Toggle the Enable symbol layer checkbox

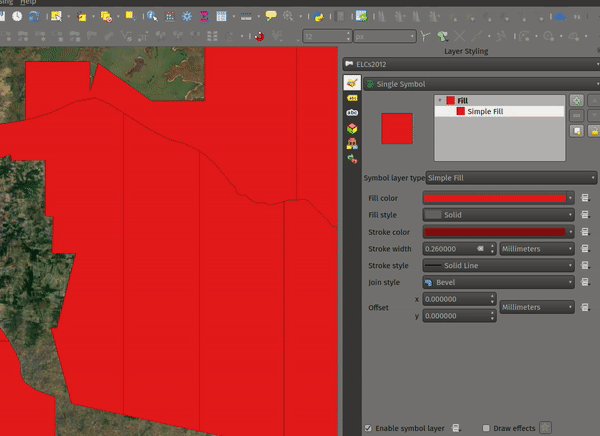pos(369,428)
